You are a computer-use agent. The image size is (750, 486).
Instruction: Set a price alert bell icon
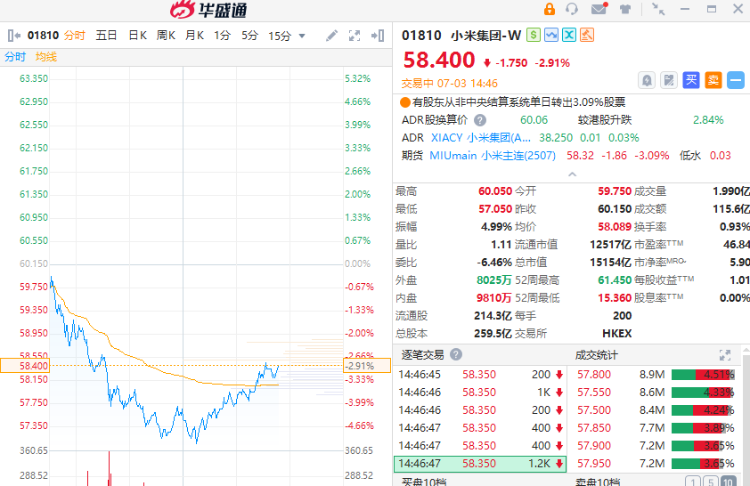click(647, 80)
